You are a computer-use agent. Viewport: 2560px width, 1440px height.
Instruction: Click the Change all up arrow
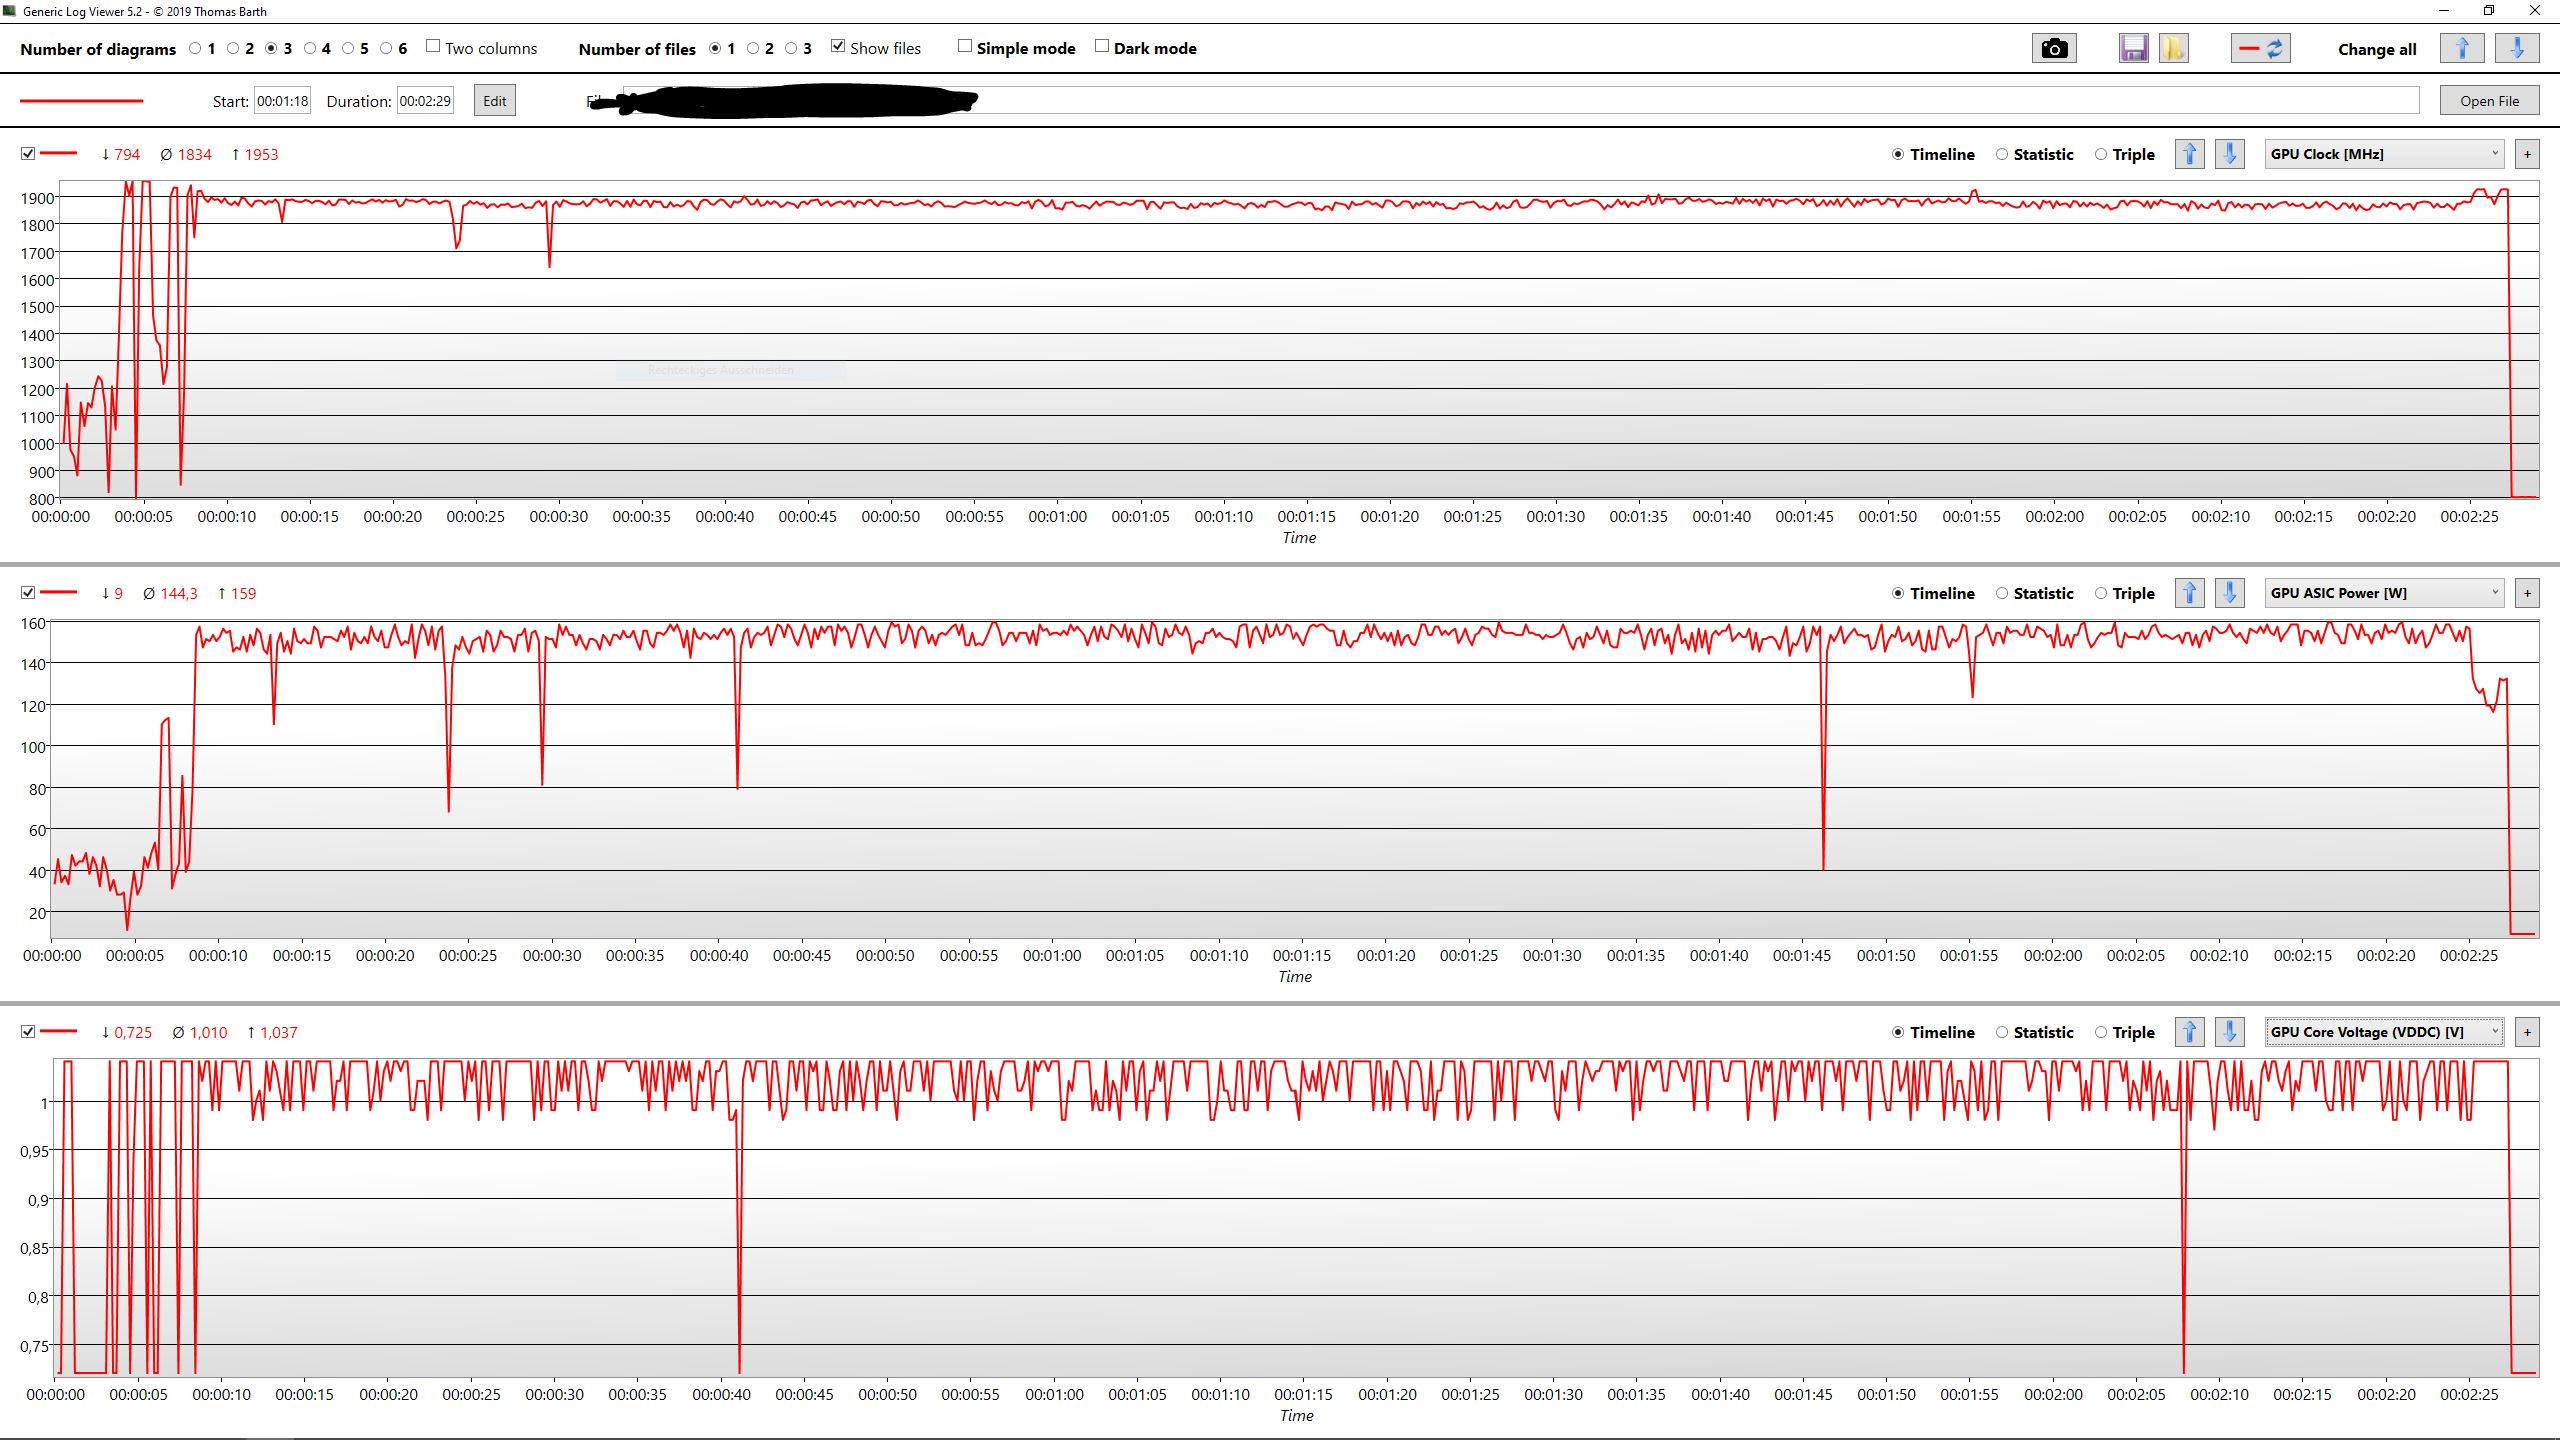2462,48
